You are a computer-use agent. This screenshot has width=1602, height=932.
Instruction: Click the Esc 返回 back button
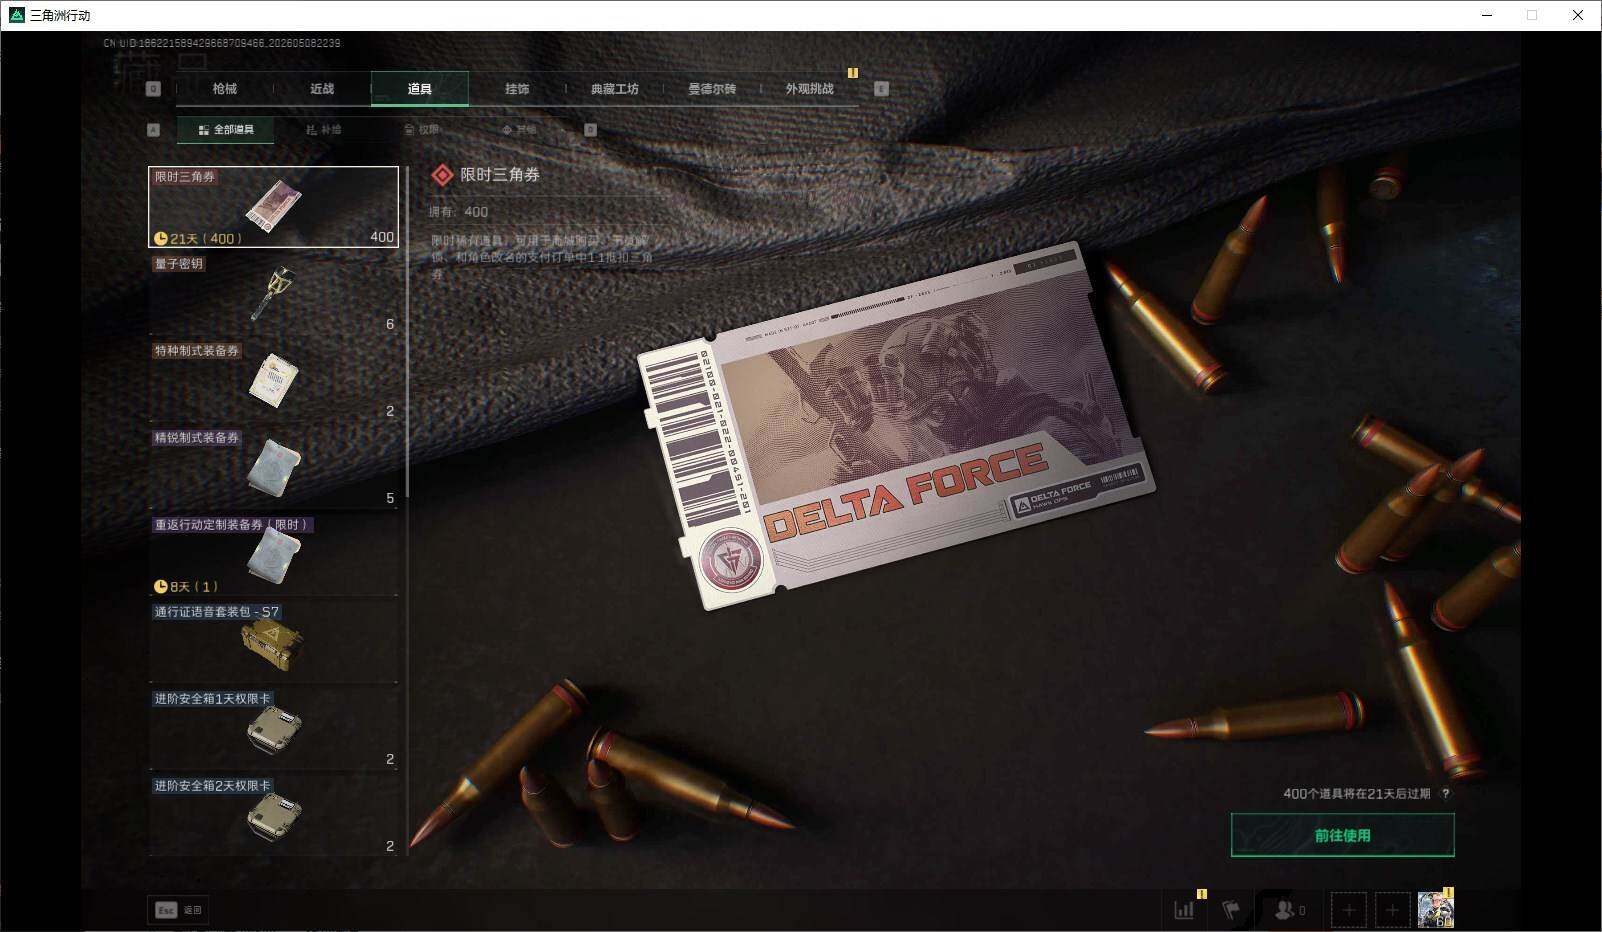point(178,910)
